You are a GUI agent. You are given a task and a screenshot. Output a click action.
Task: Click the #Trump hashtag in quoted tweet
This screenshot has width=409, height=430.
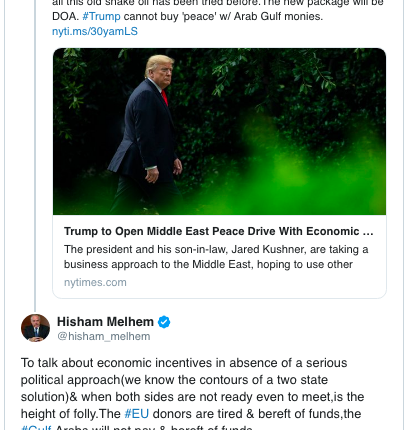101,16
